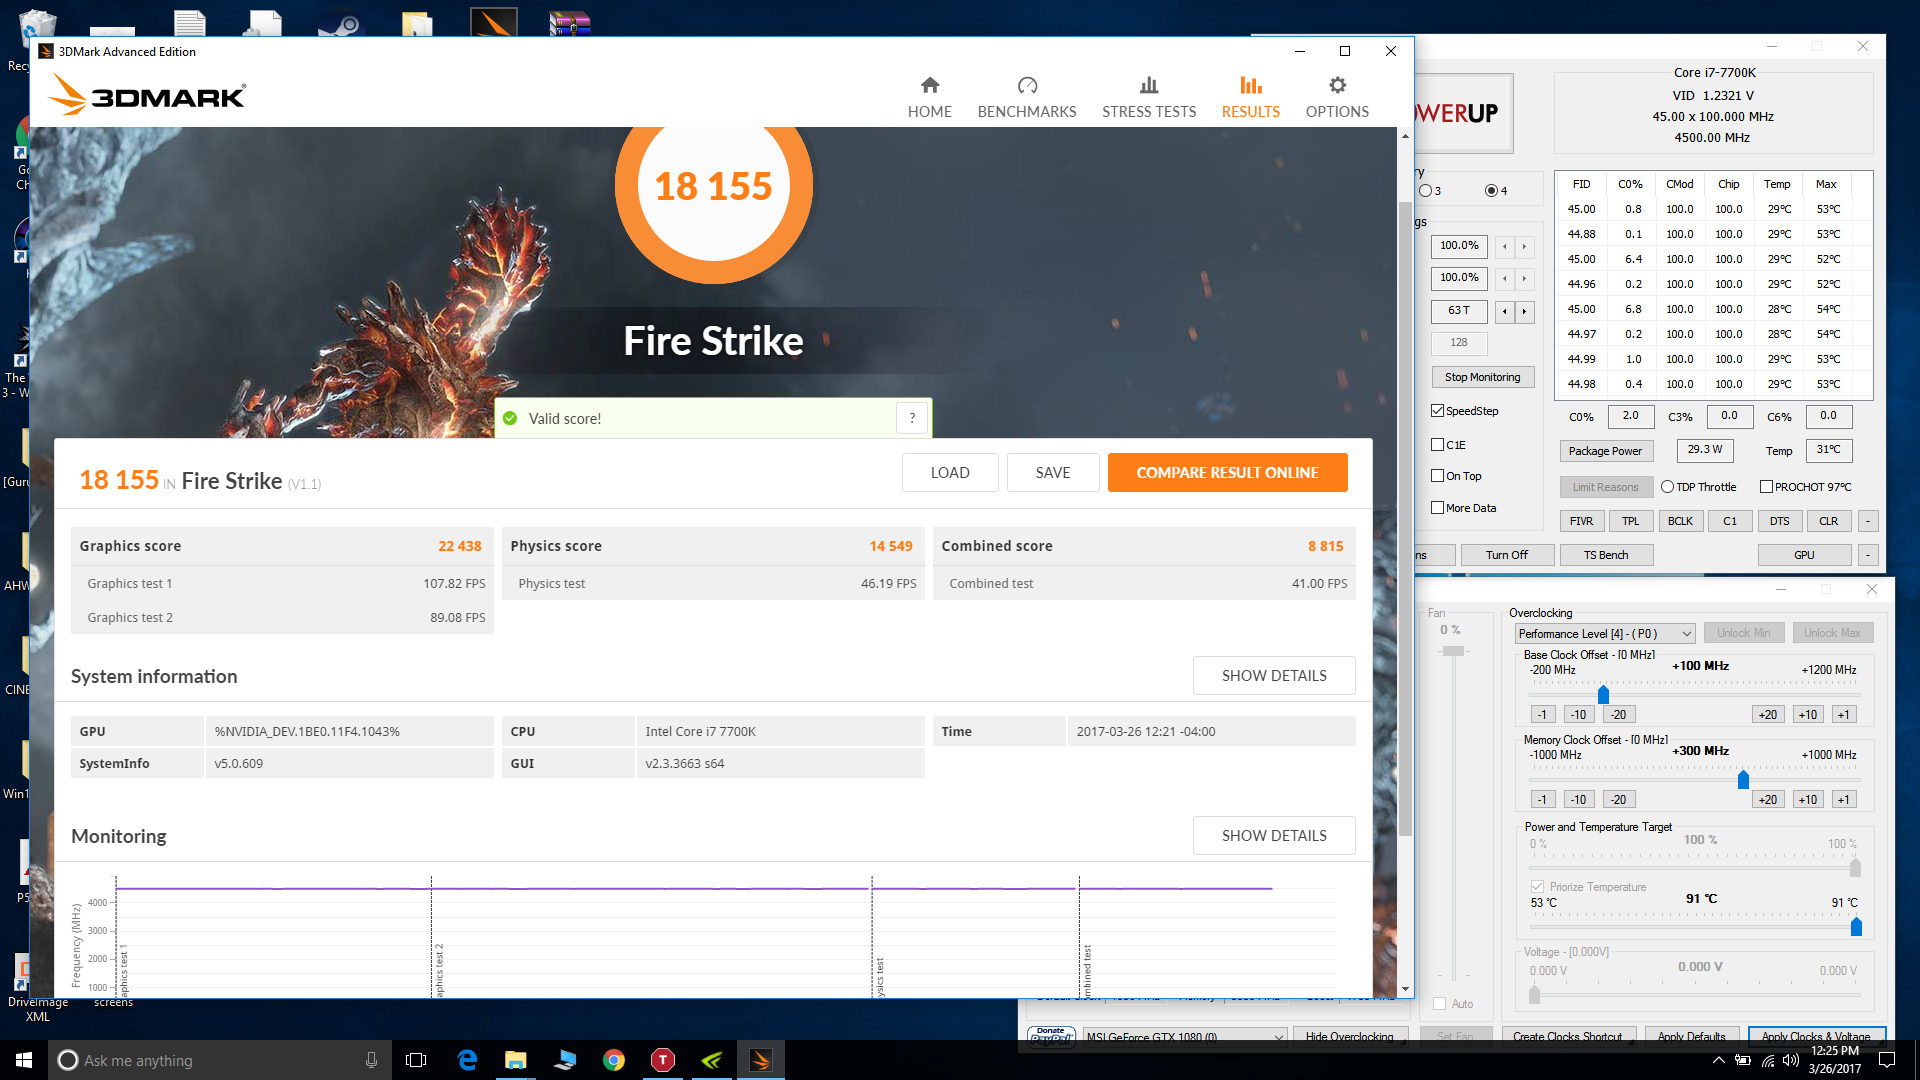1920x1080 pixels.
Task: Click Stop Monitoring in ThrottleStop
Action: pos(1482,377)
